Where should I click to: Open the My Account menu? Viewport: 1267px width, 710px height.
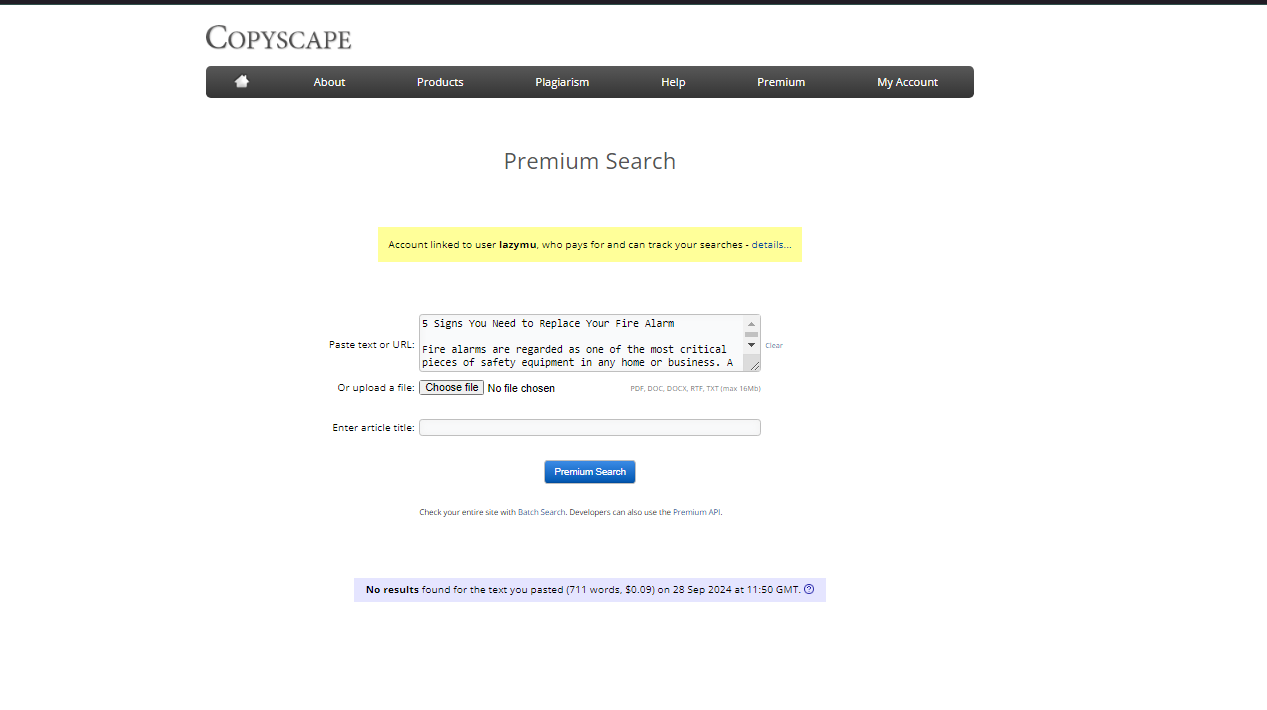click(x=907, y=82)
